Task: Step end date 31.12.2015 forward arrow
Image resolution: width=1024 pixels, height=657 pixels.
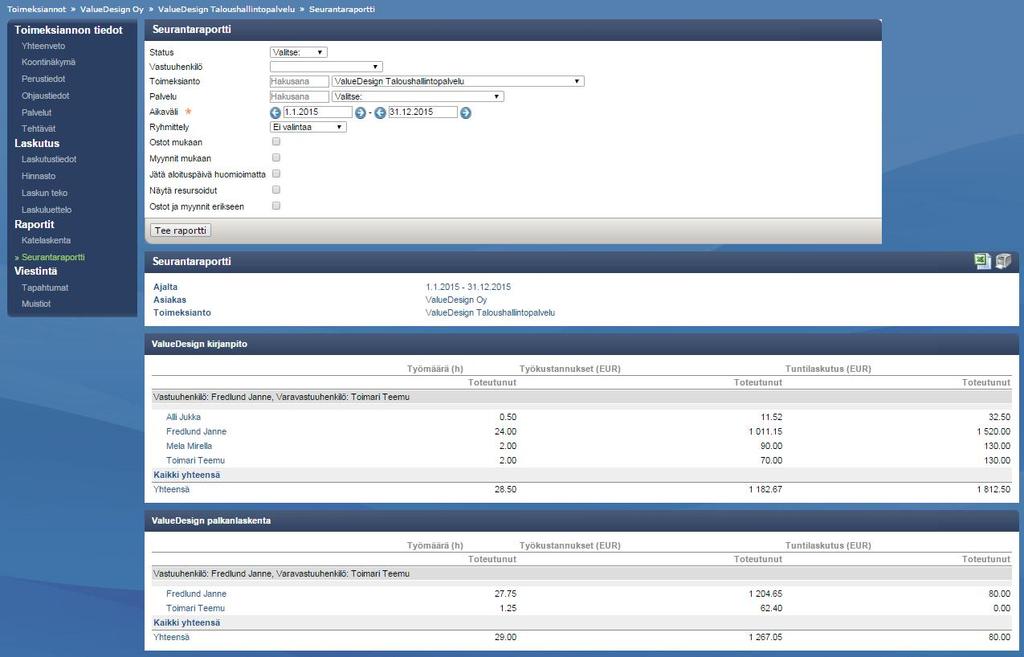Action: (x=465, y=113)
